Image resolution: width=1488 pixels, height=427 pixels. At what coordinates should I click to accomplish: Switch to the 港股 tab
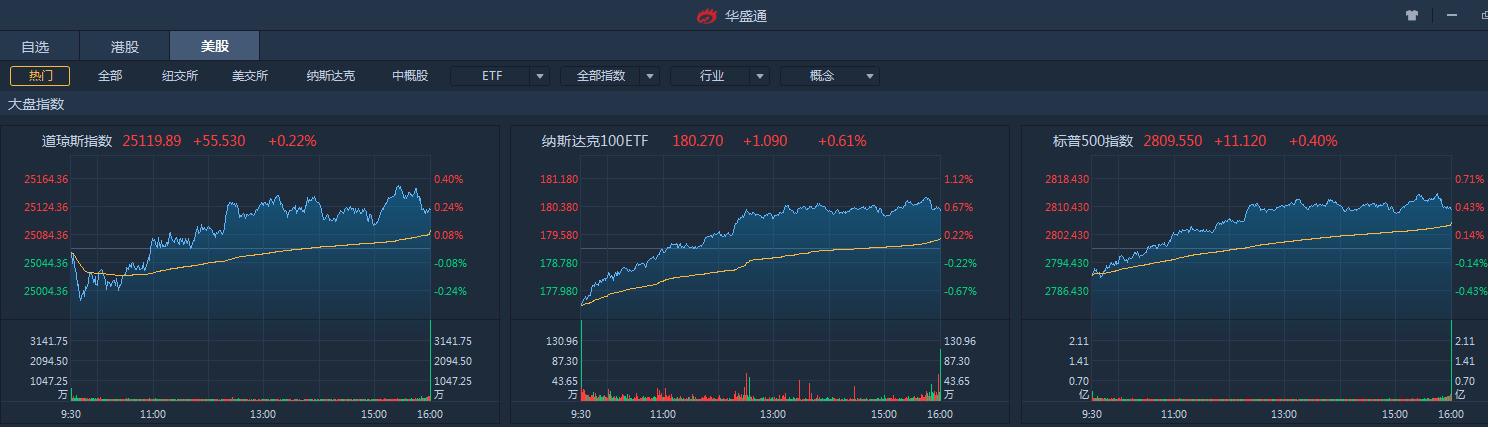click(125, 46)
